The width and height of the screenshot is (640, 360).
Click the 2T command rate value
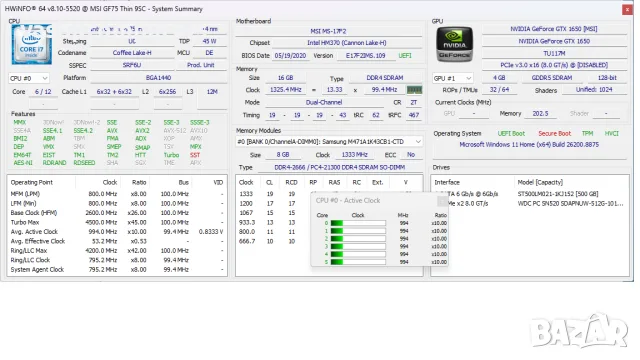pos(413,102)
